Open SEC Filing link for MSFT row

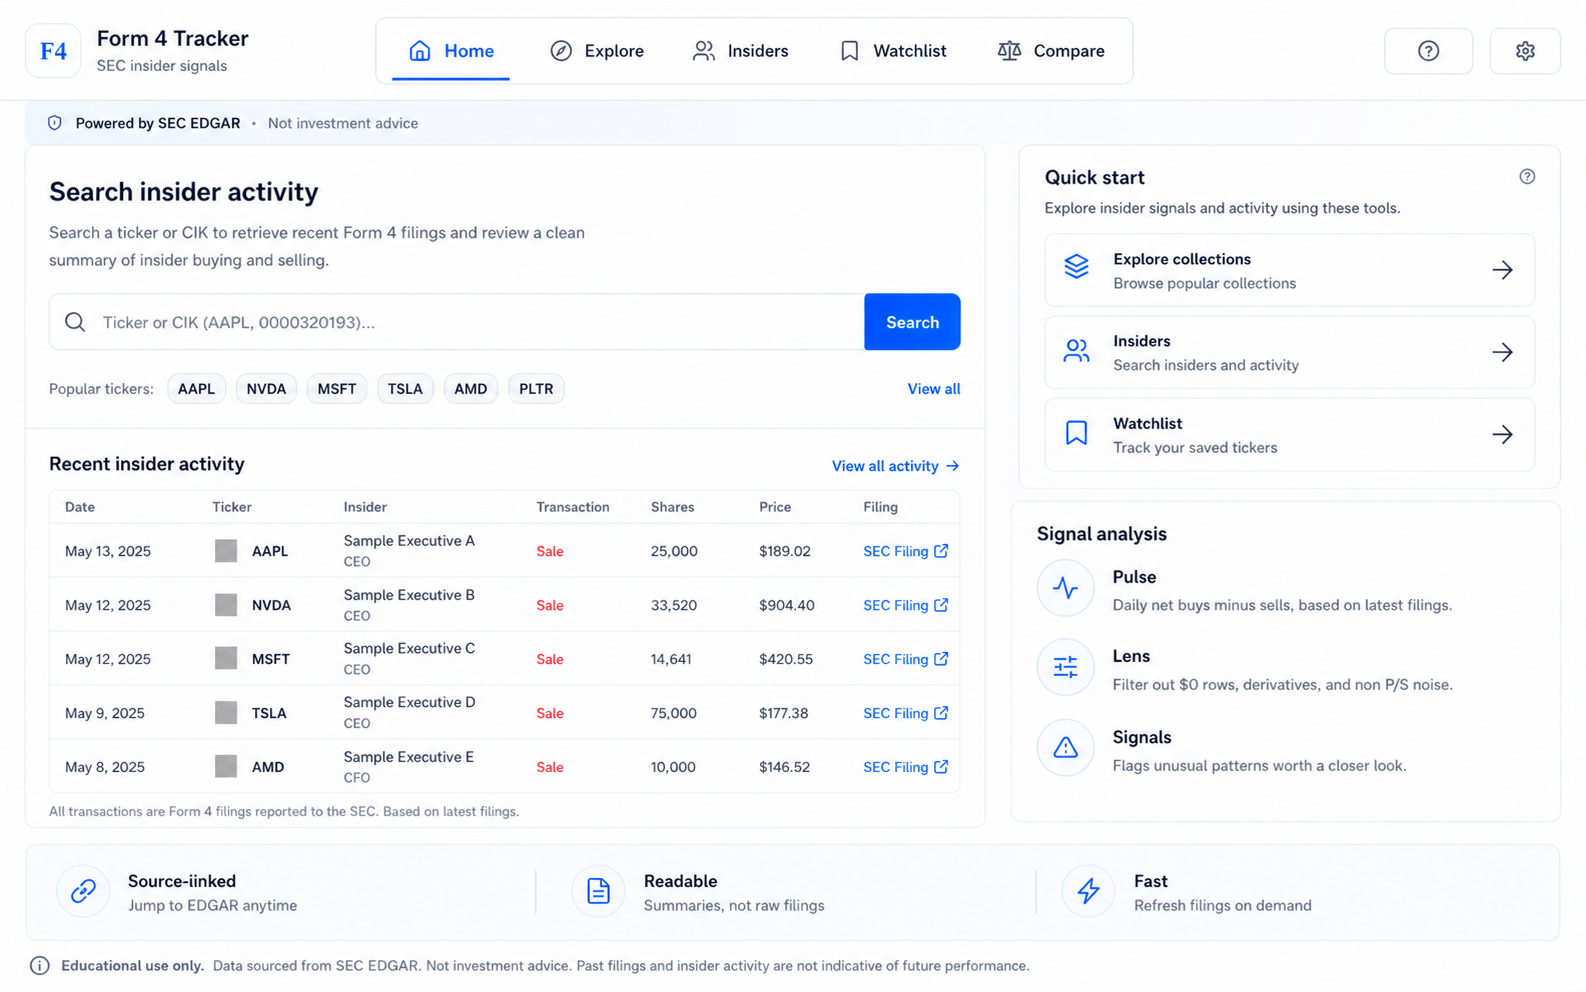[x=905, y=659]
